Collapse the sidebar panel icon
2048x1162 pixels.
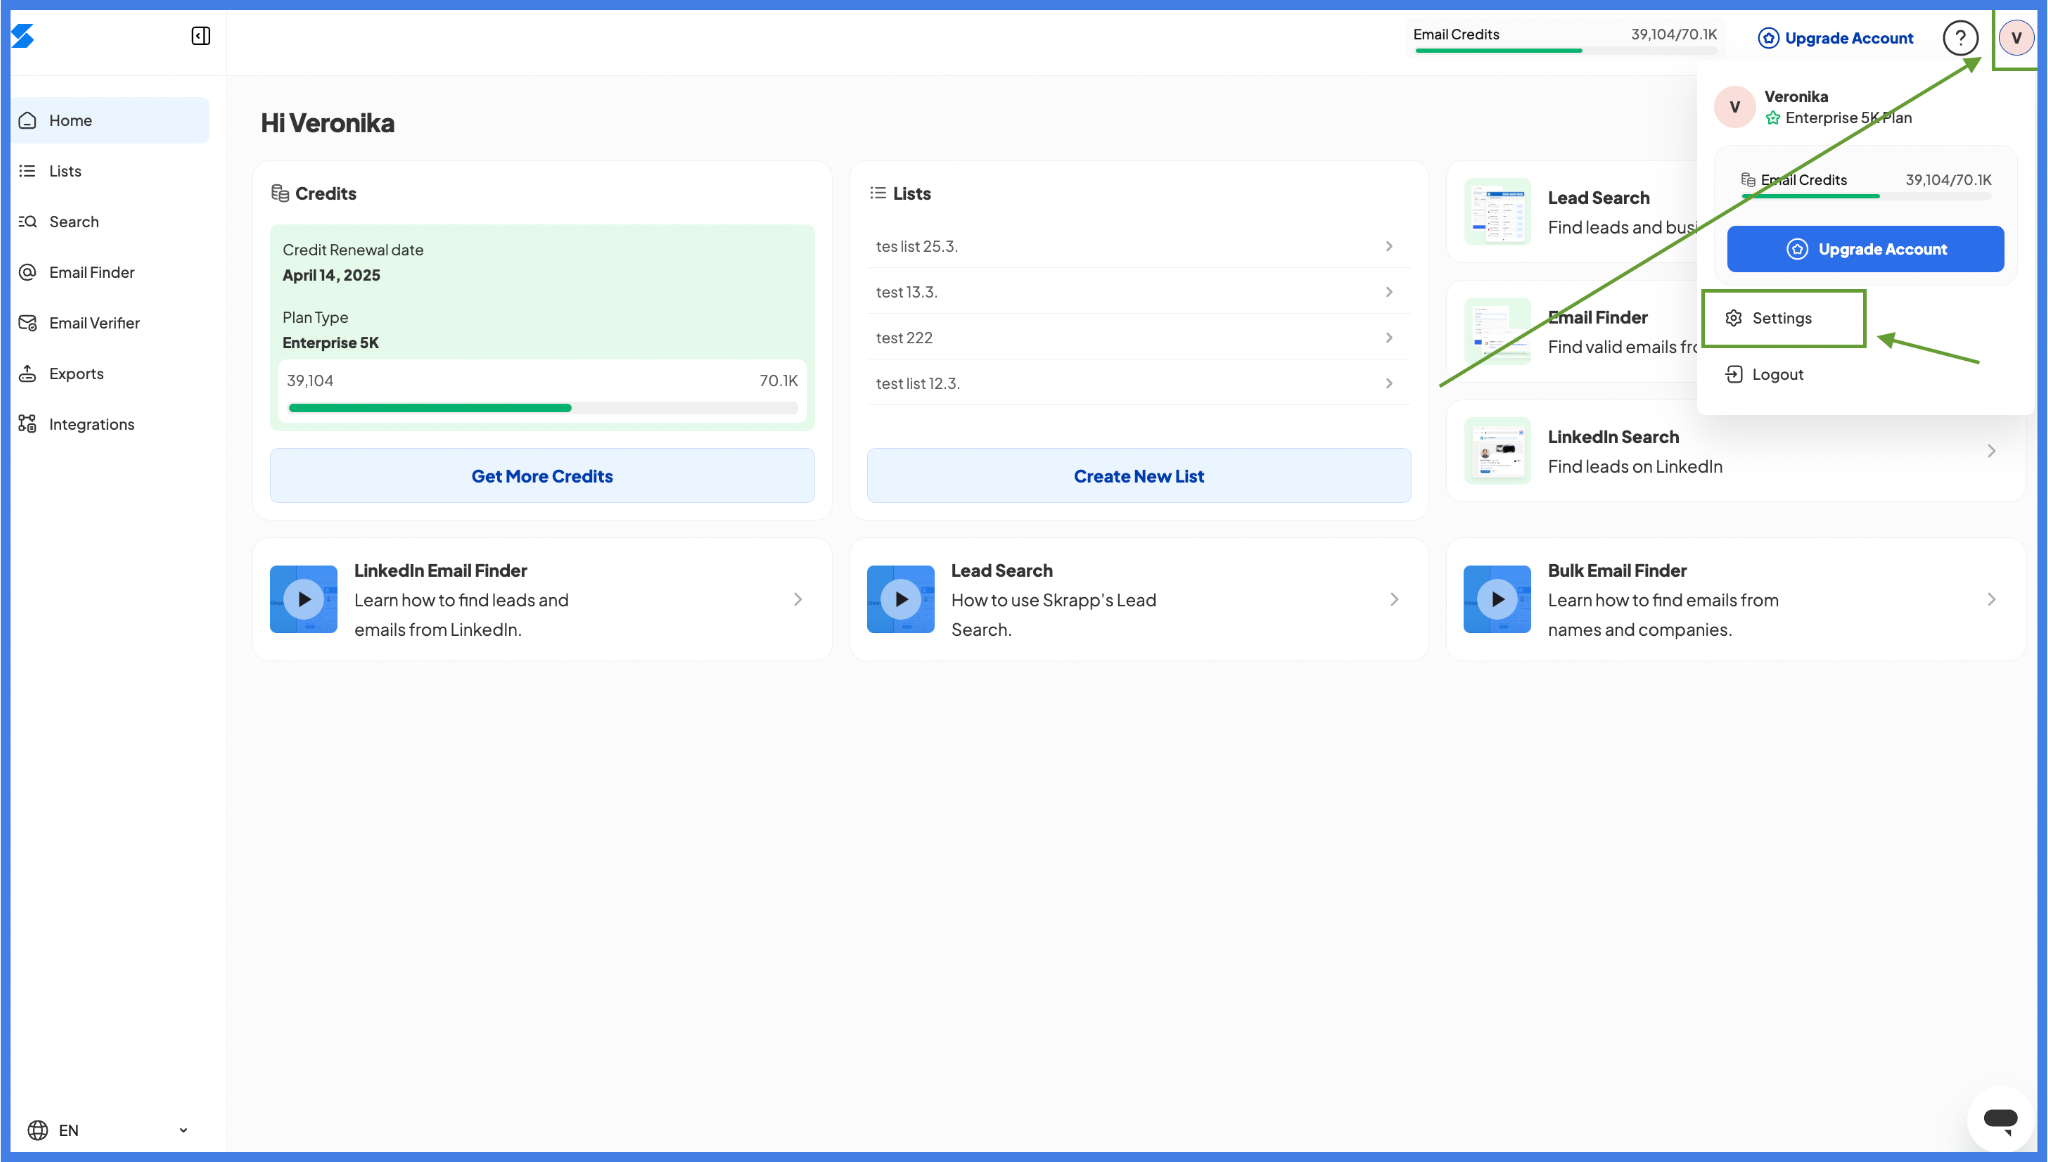click(200, 36)
